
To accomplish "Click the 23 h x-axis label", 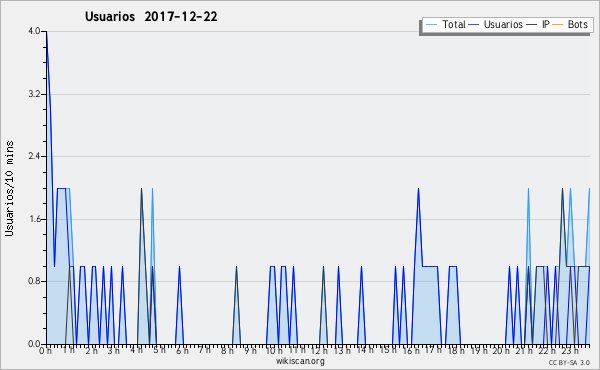I will [x=570, y=350].
